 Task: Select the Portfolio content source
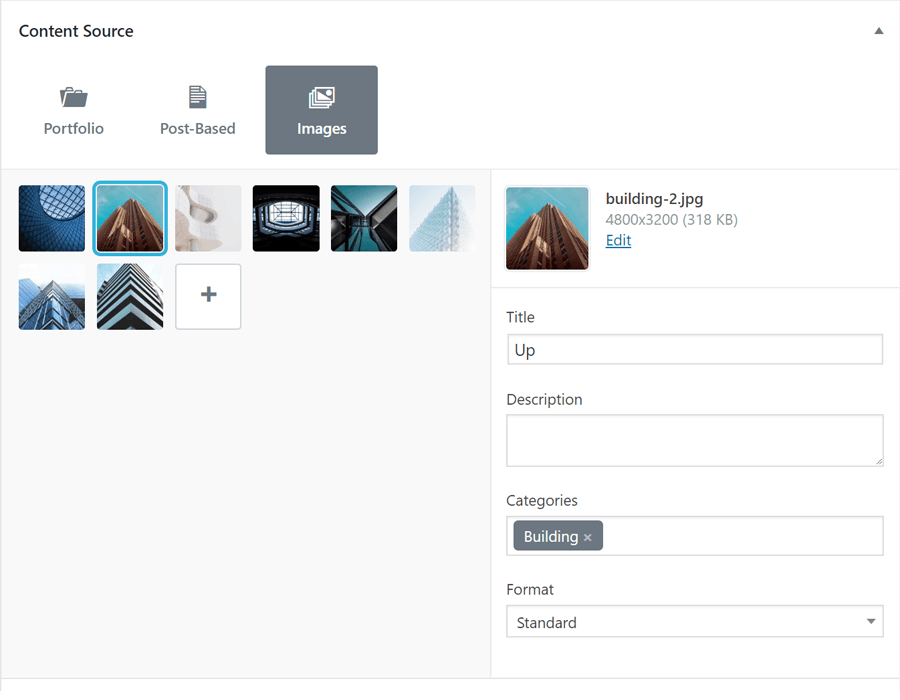point(73,110)
